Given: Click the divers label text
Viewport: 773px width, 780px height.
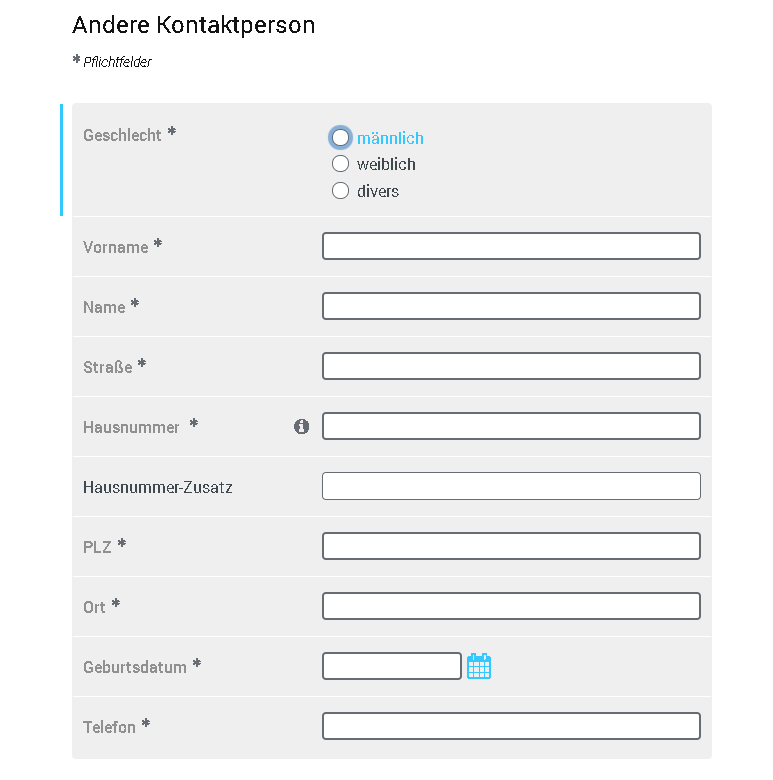Looking at the screenshot, I should tap(378, 191).
